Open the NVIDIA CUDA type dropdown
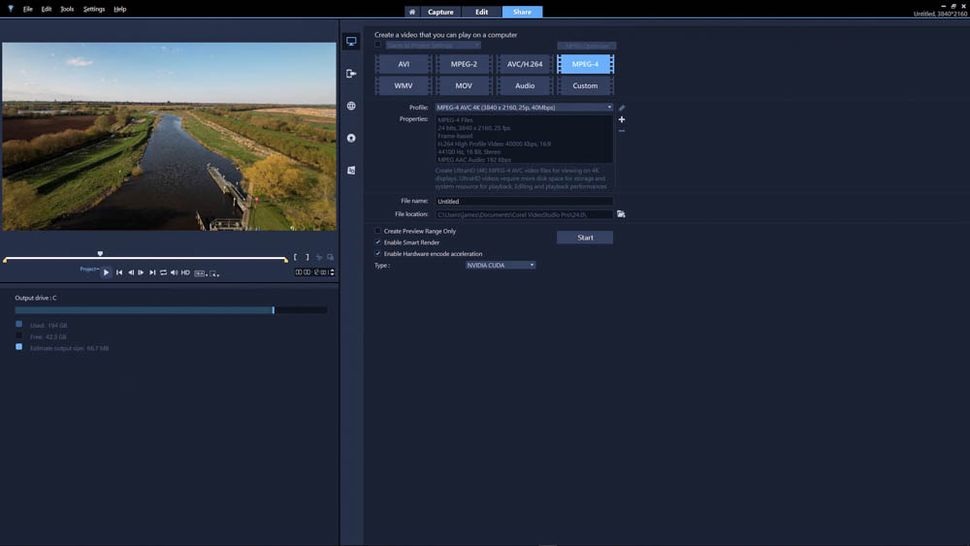The width and height of the screenshot is (970, 546). point(500,265)
